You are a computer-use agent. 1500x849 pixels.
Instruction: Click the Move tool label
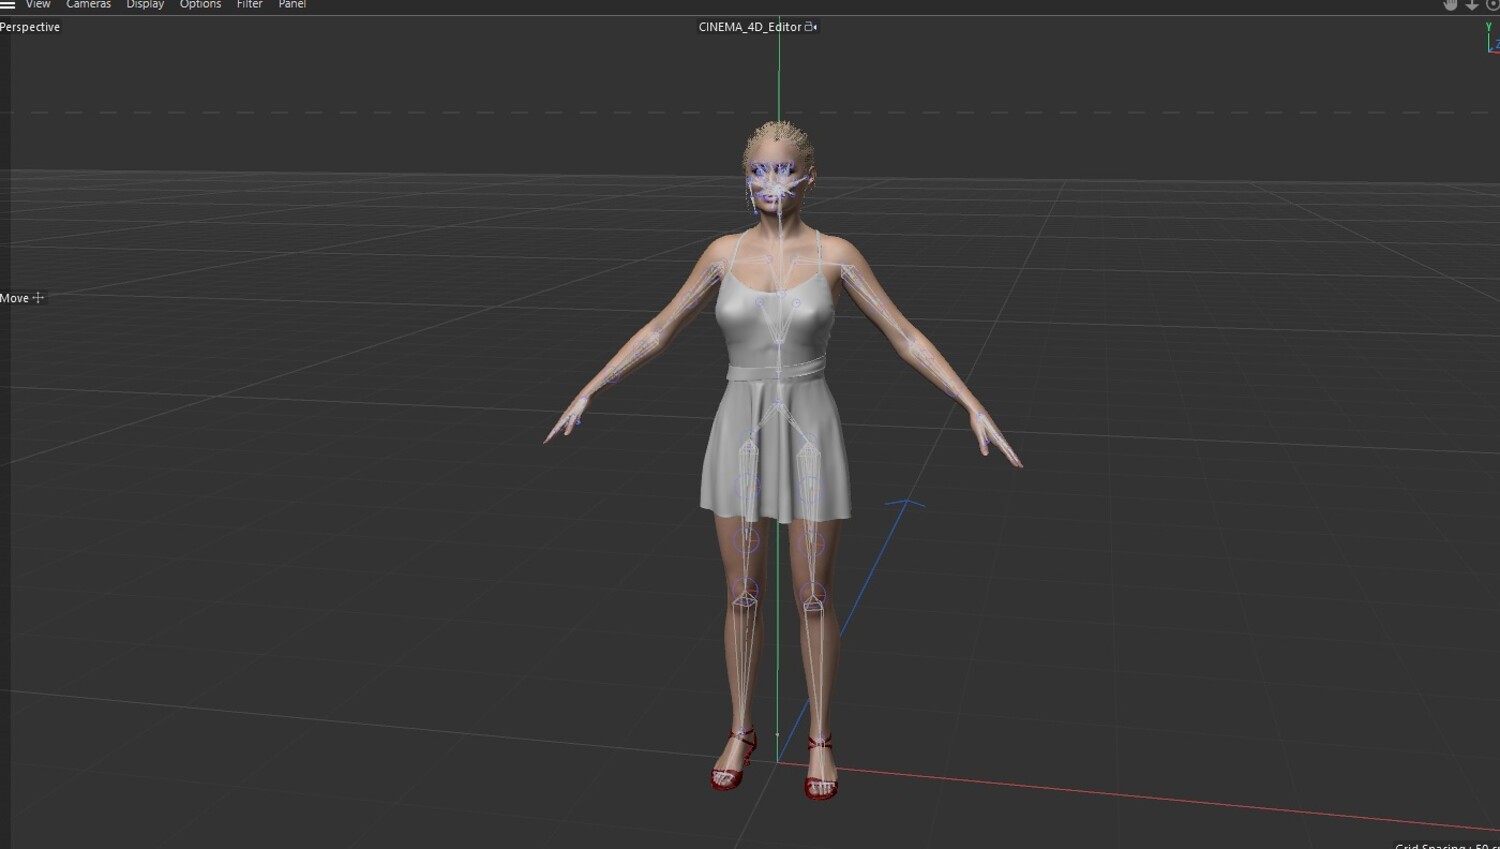(14, 298)
